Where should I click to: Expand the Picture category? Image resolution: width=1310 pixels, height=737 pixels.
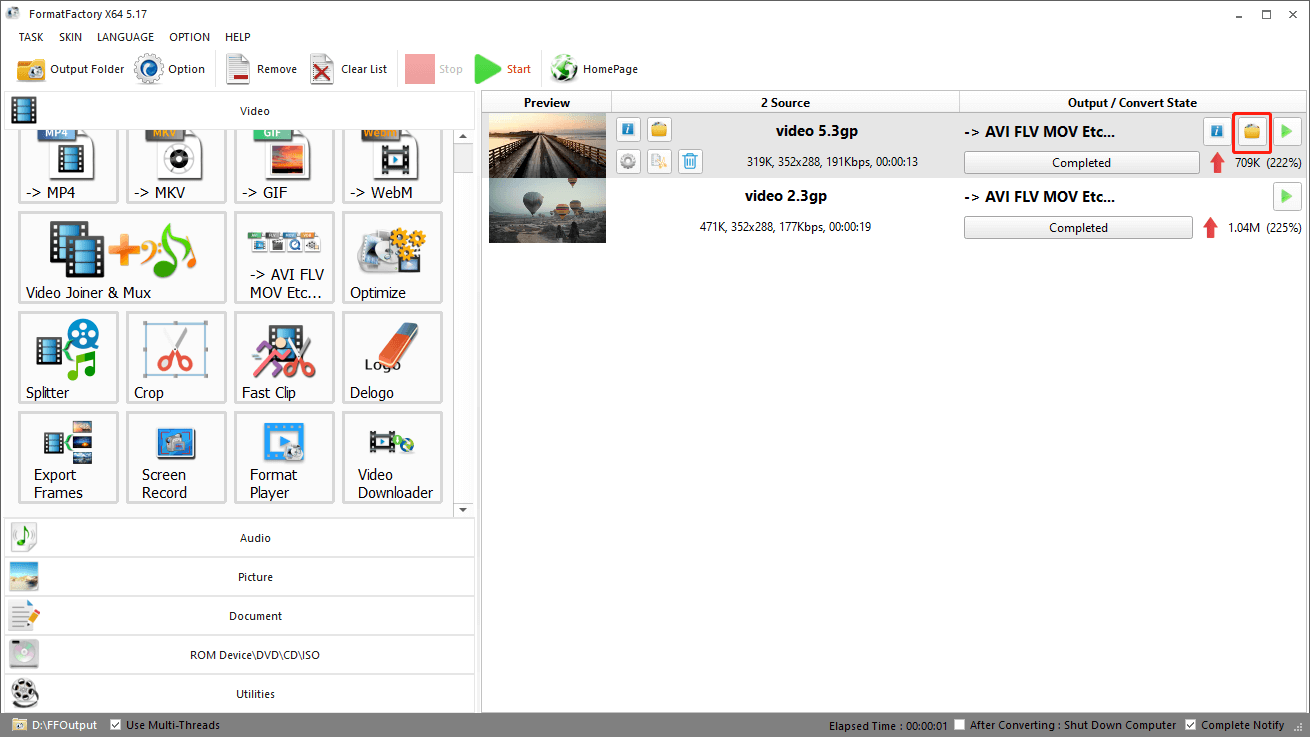coord(240,577)
